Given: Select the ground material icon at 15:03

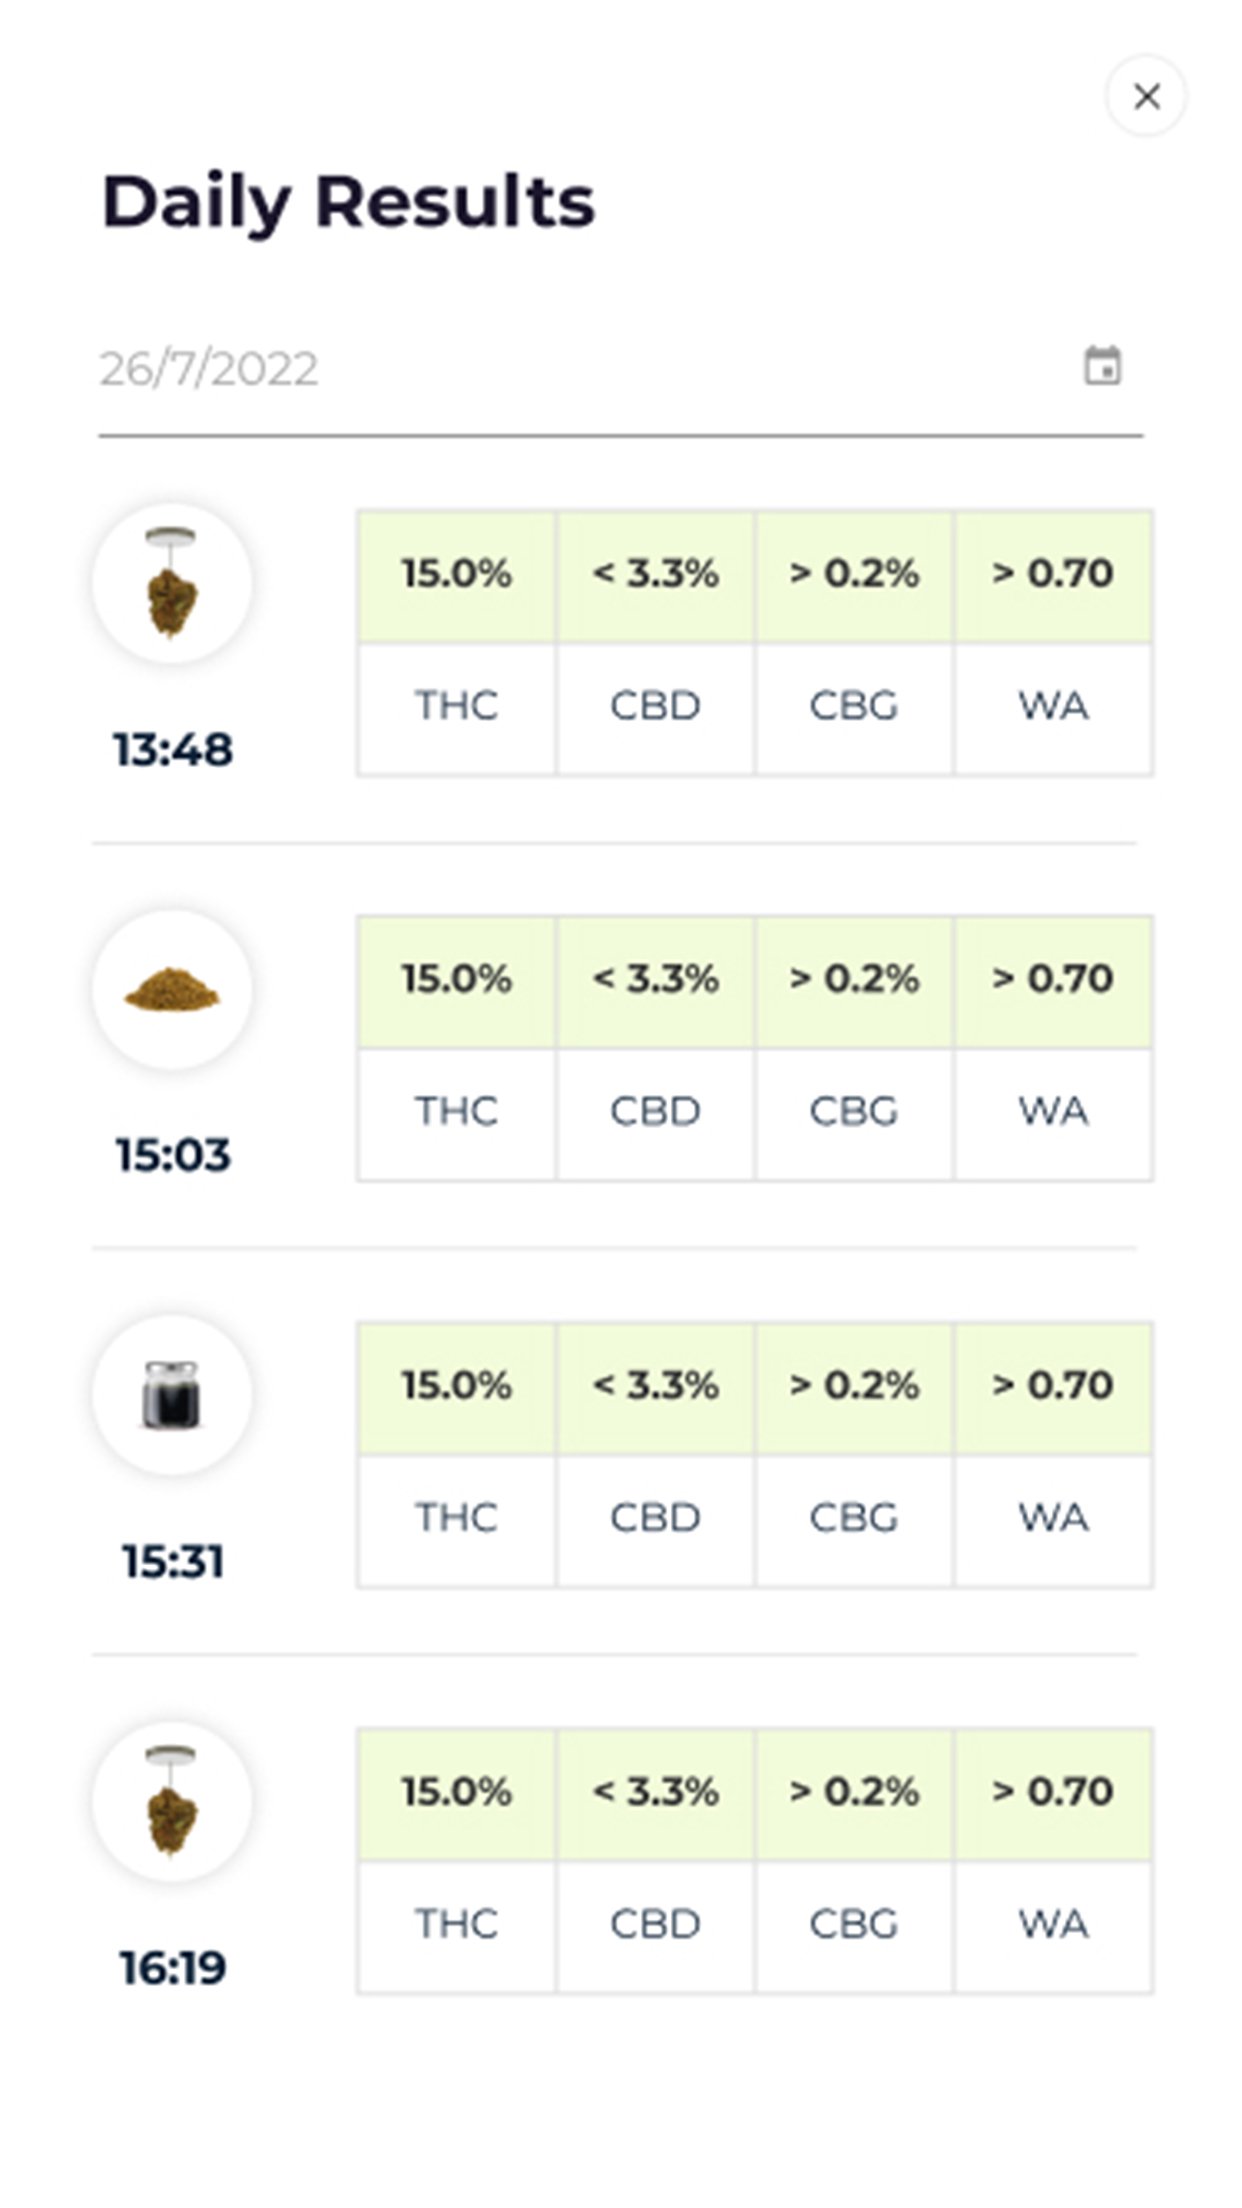Looking at the screenshot, I should [172, 989].
